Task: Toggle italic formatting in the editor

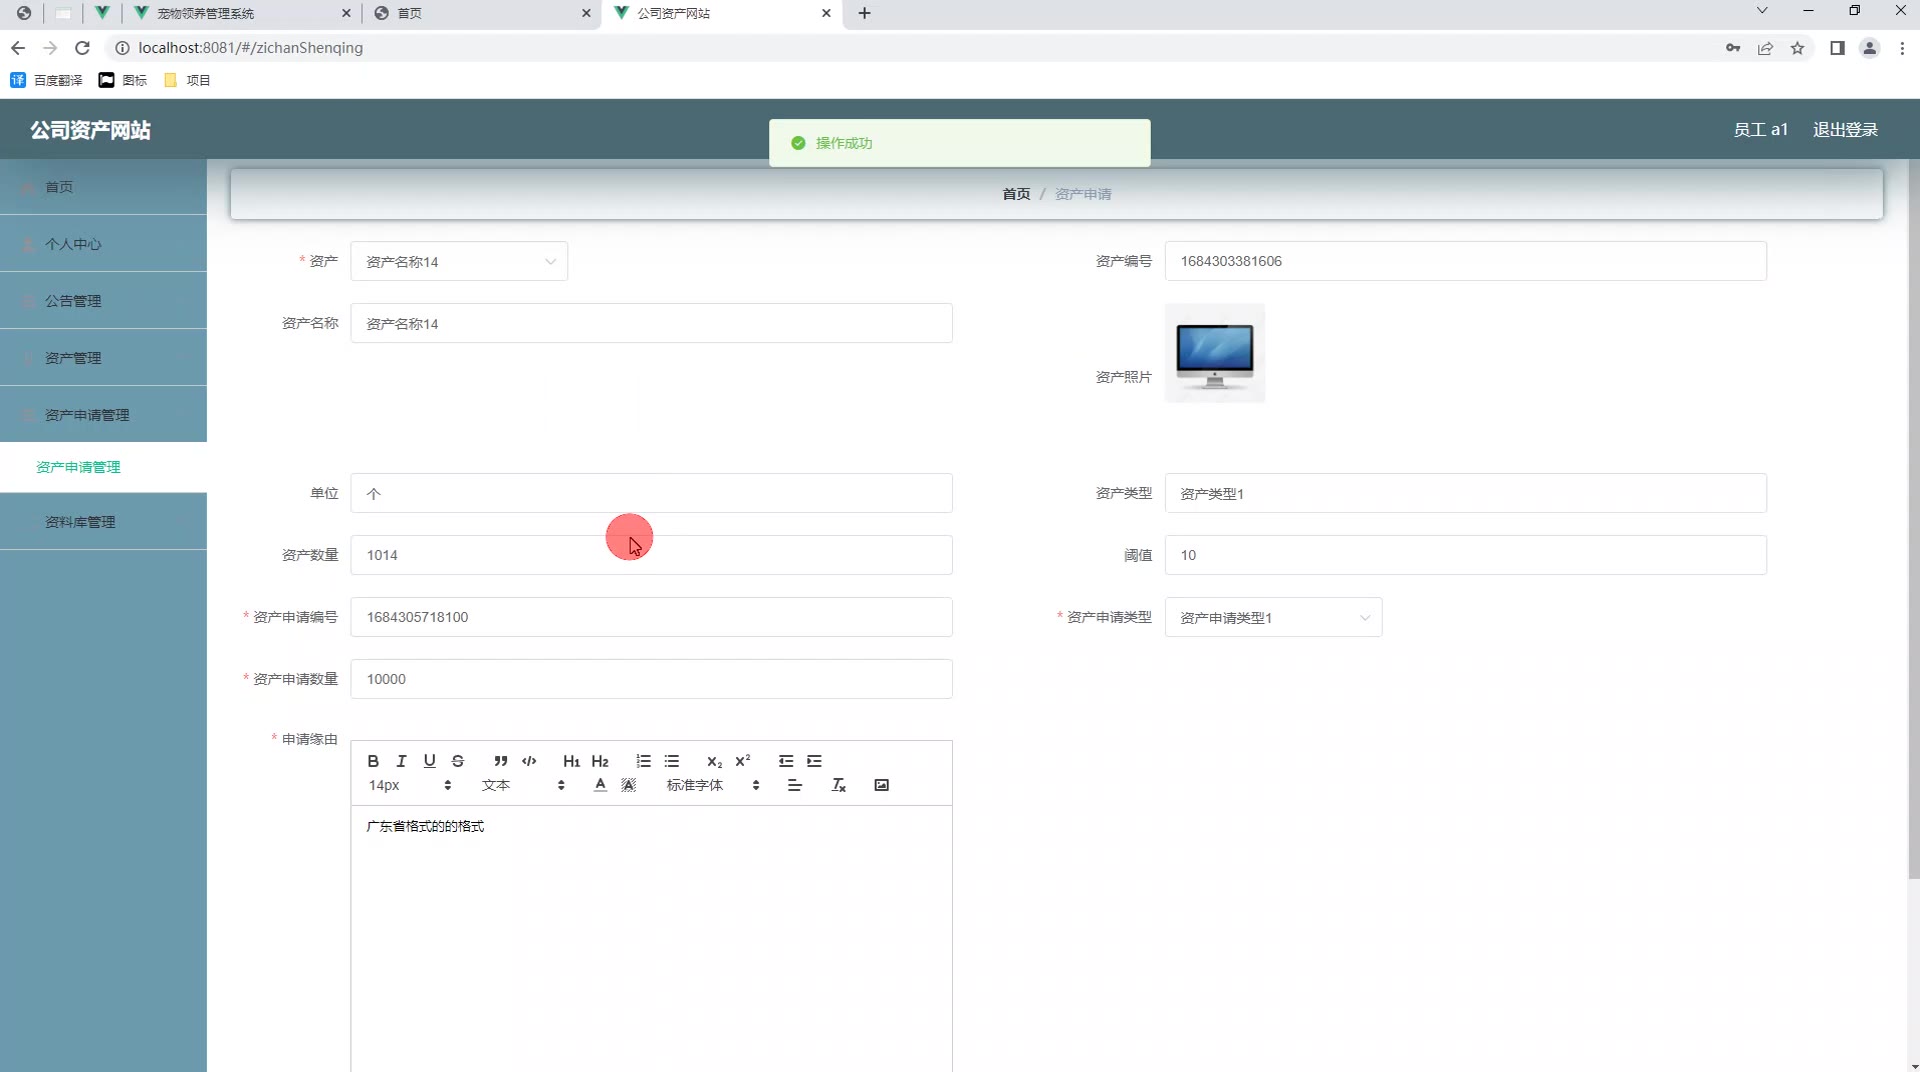Action: (x=401, y=761)
